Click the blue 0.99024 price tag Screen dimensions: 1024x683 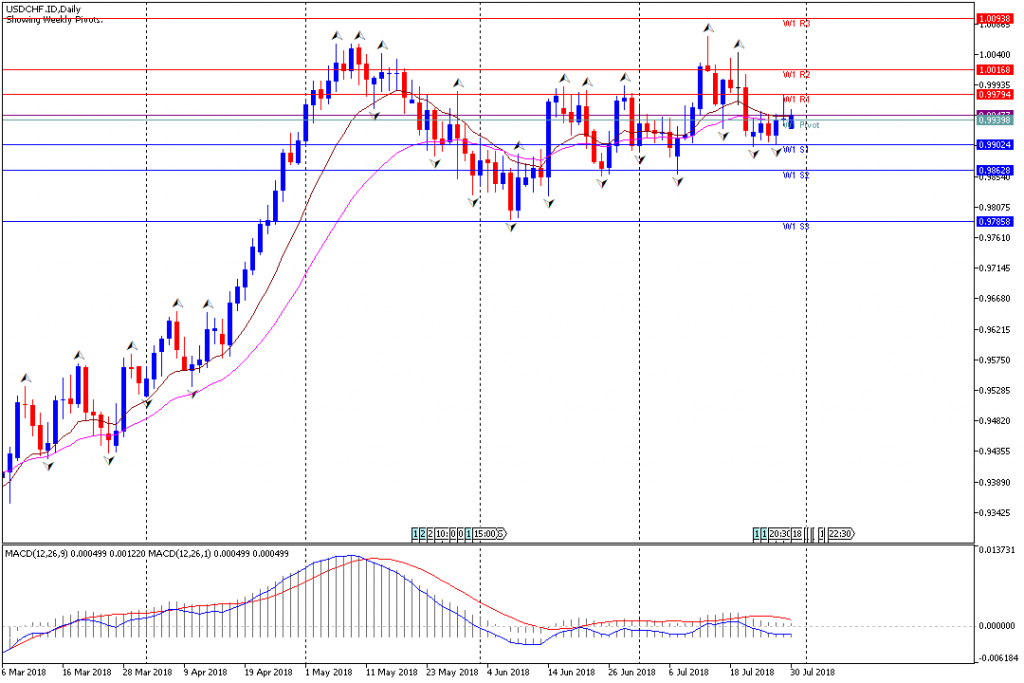[998, 145]
